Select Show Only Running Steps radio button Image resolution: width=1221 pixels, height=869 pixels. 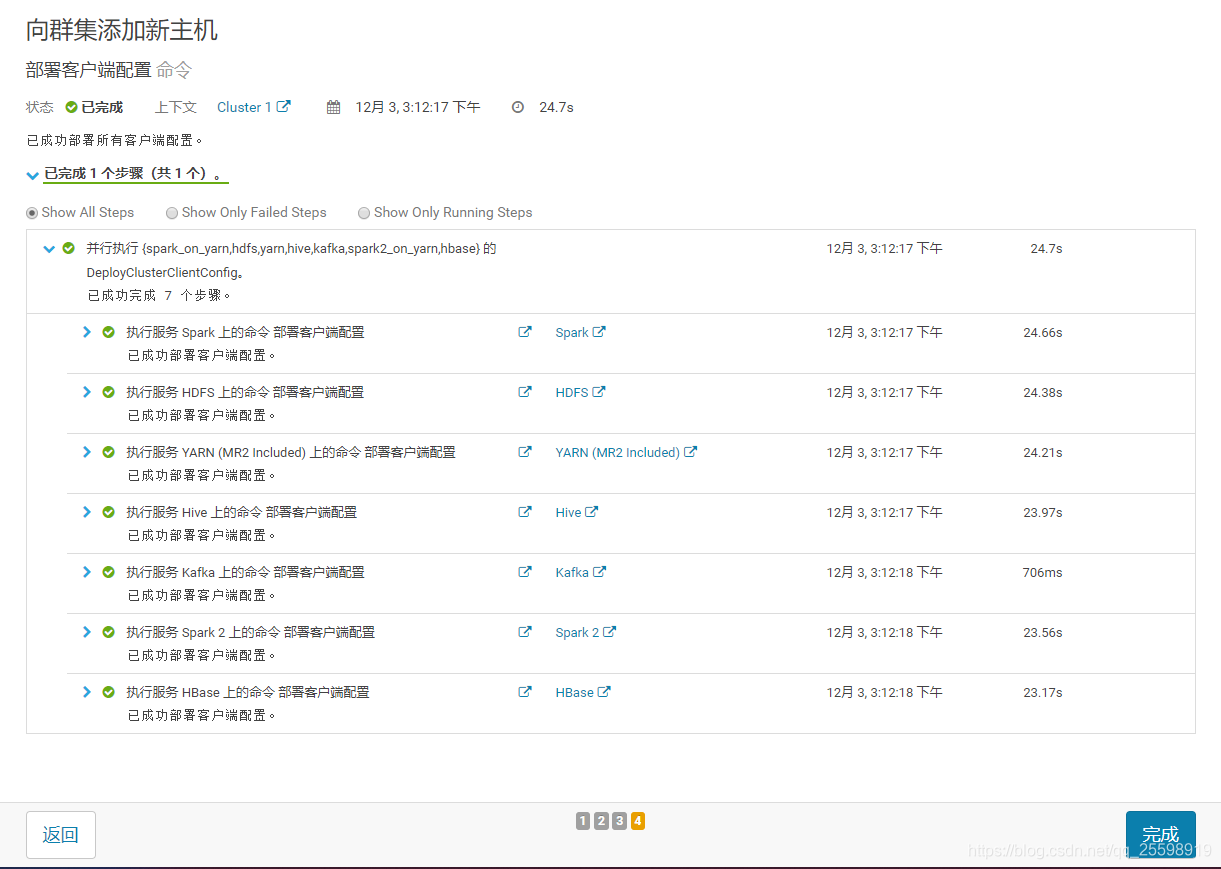point(364,213)
